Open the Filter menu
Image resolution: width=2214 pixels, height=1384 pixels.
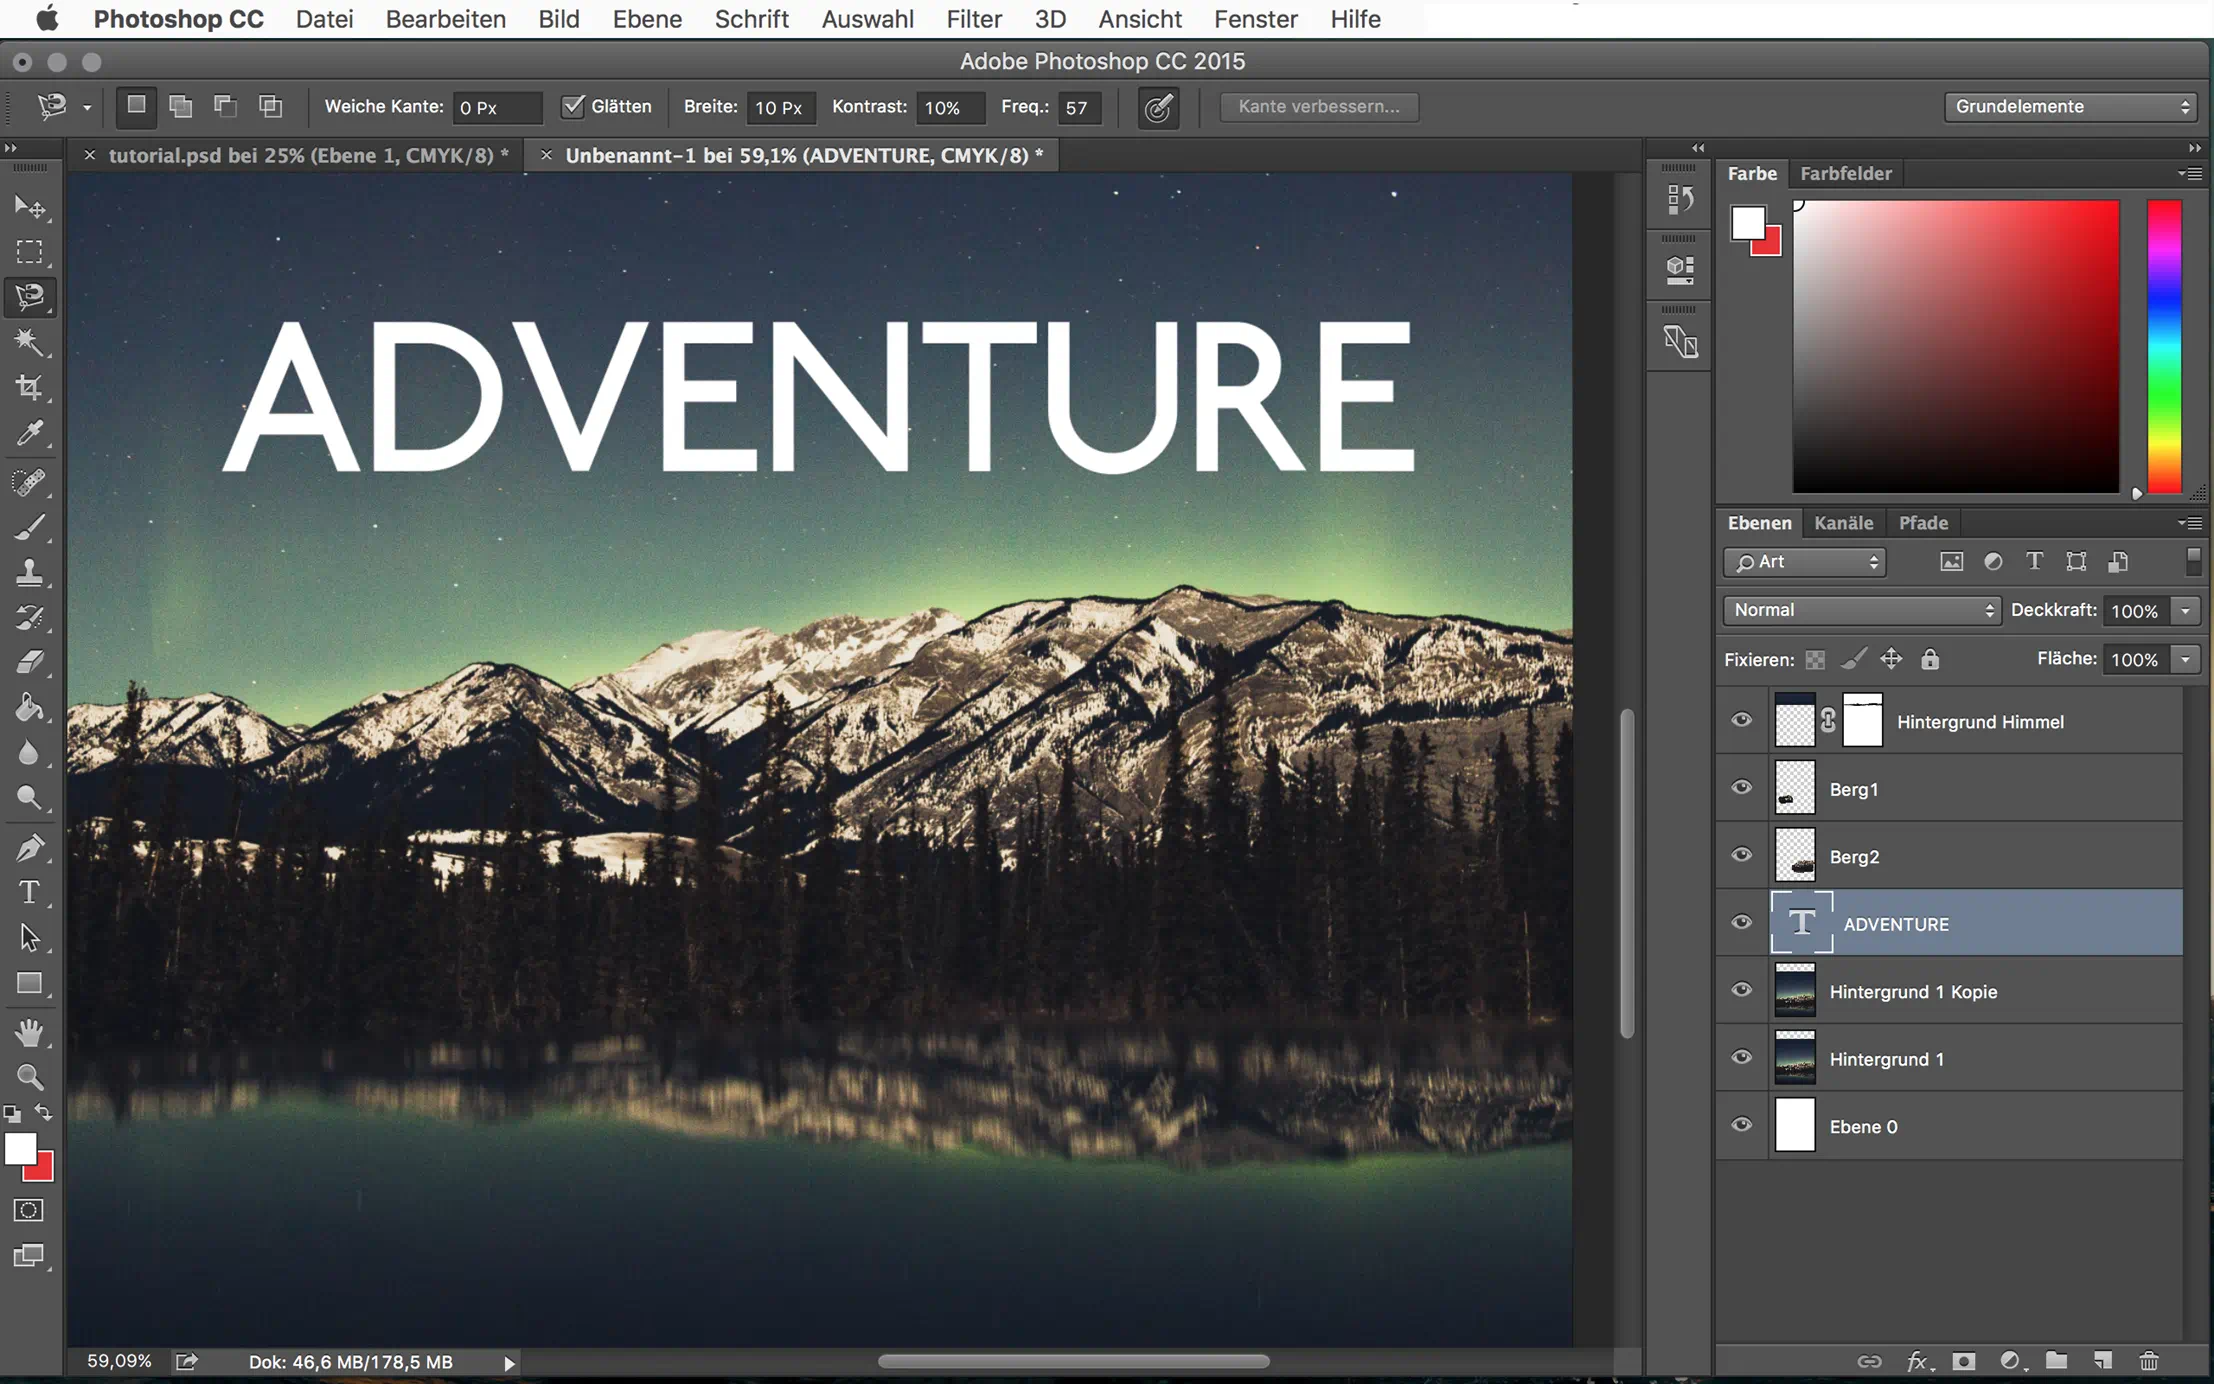[x=973, y=19]
